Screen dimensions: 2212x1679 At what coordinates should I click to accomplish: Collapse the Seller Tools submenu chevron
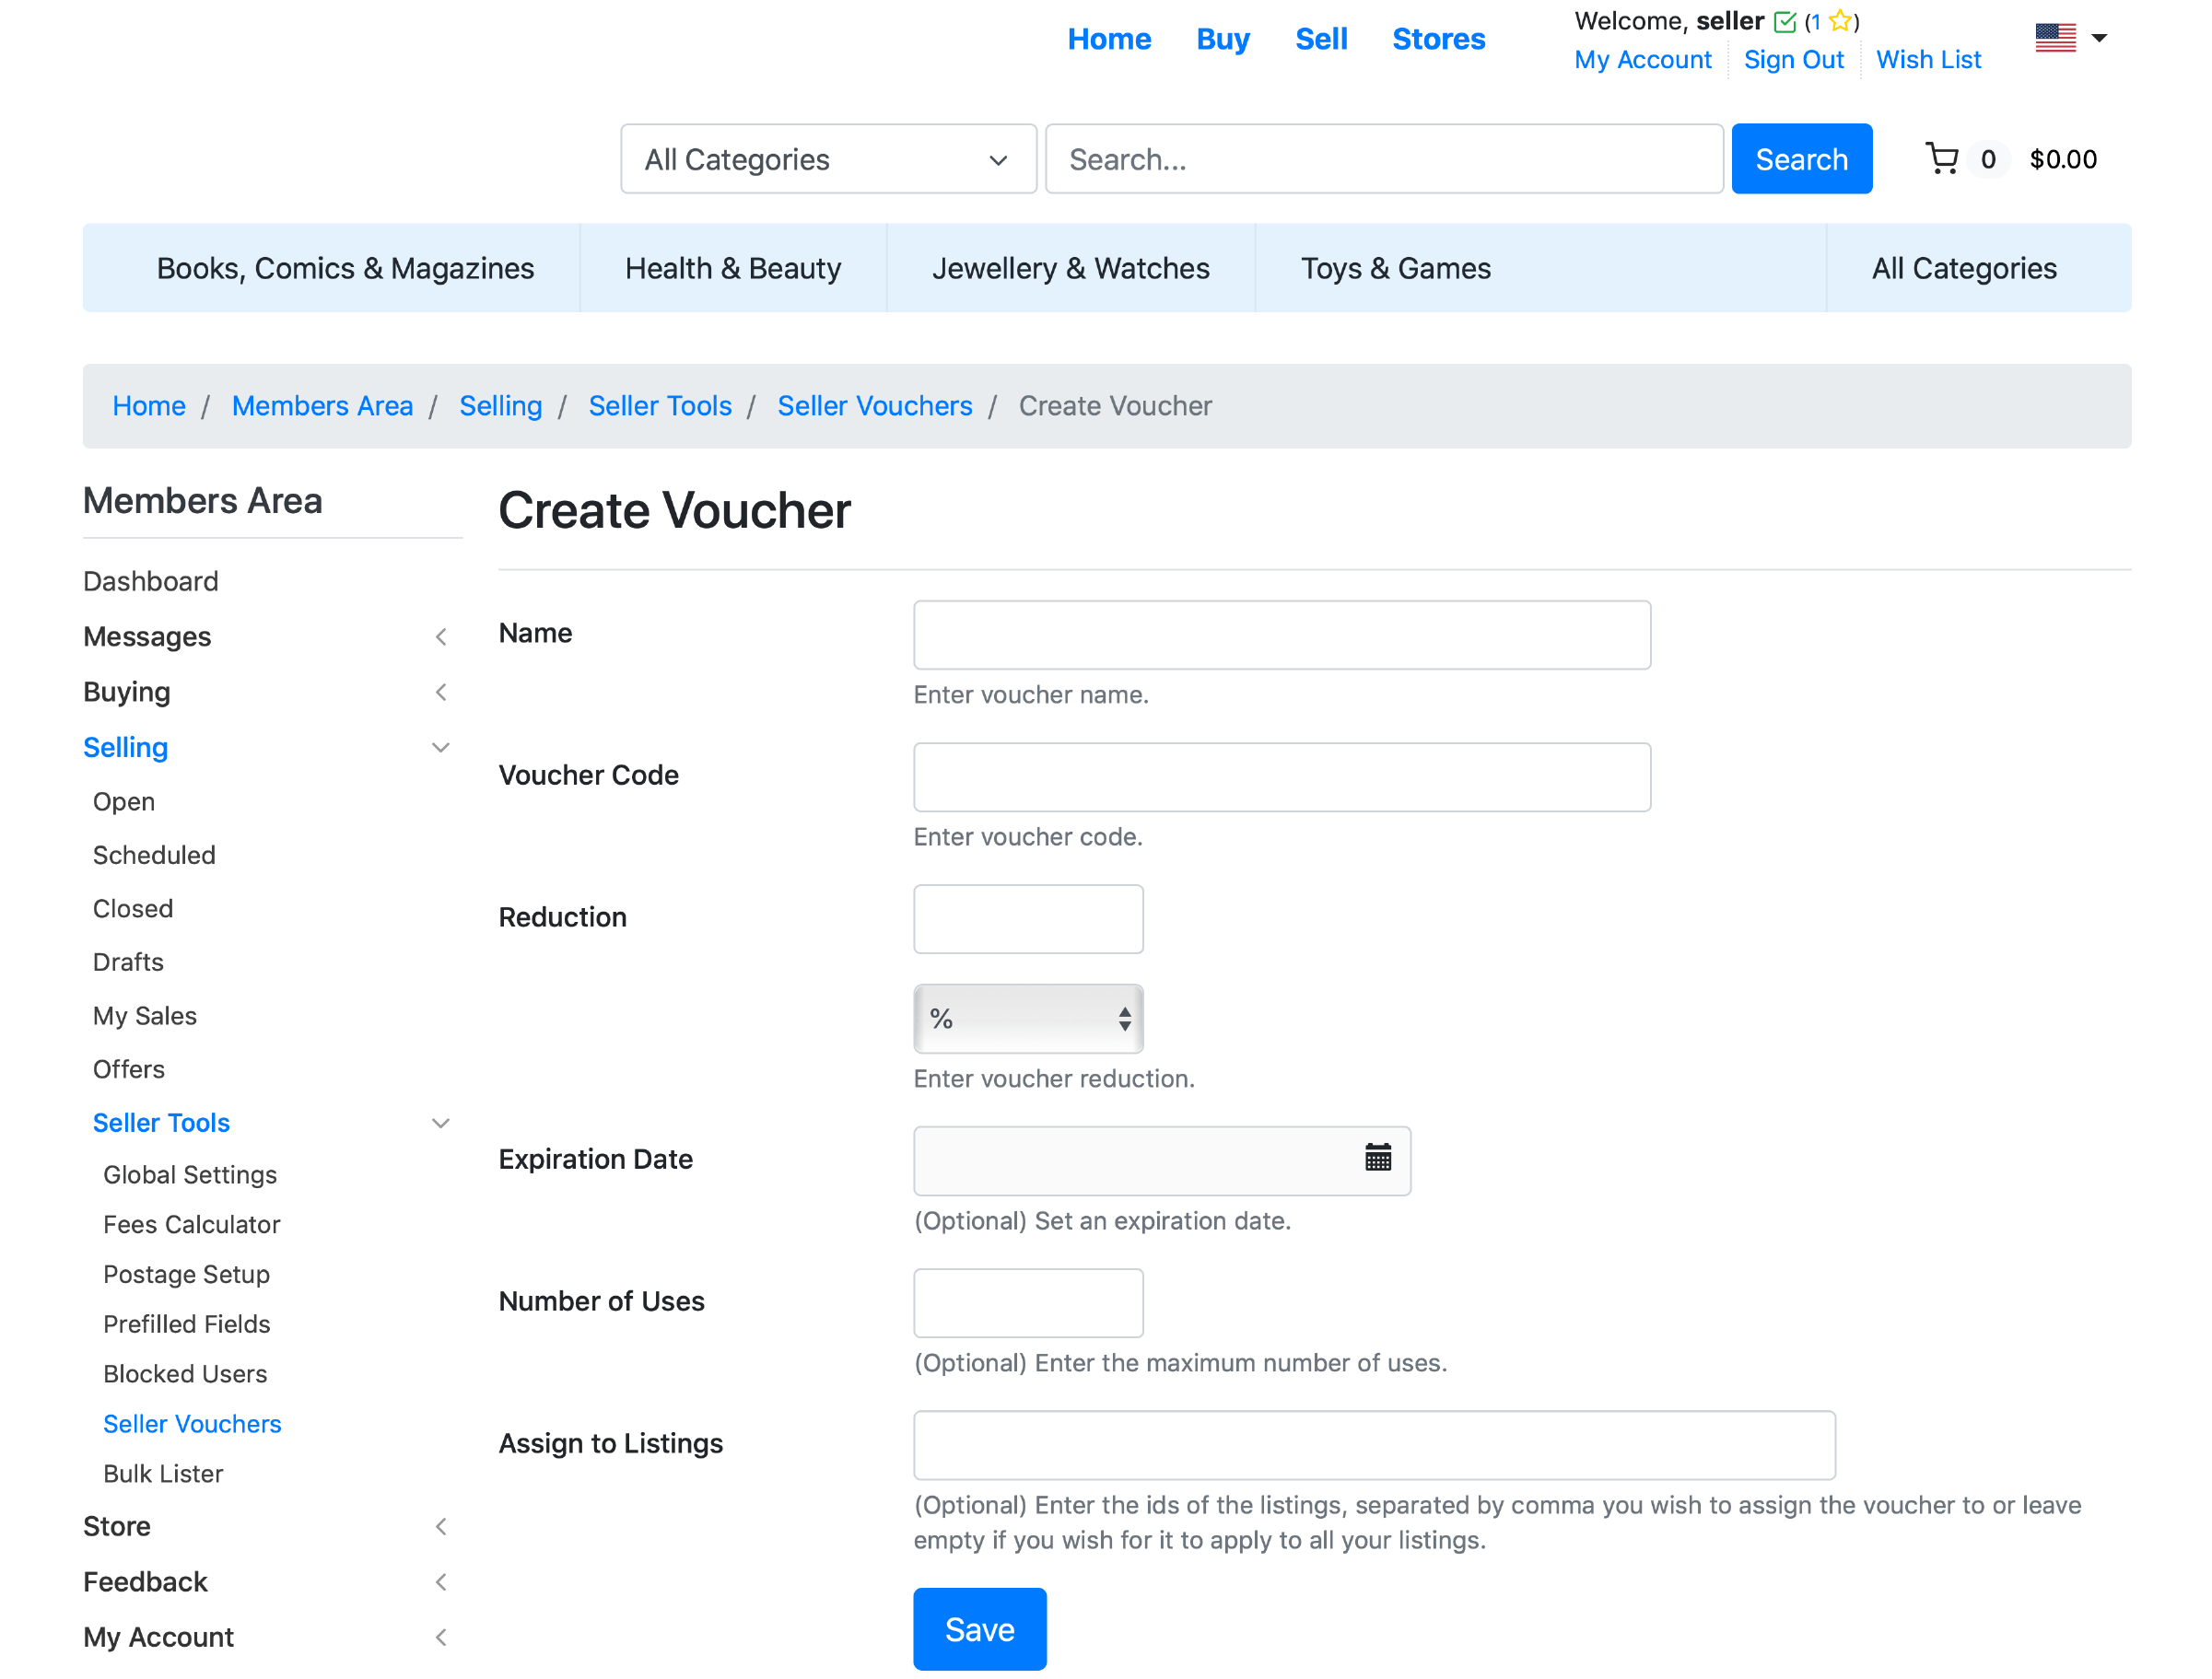click(441, 1123)
